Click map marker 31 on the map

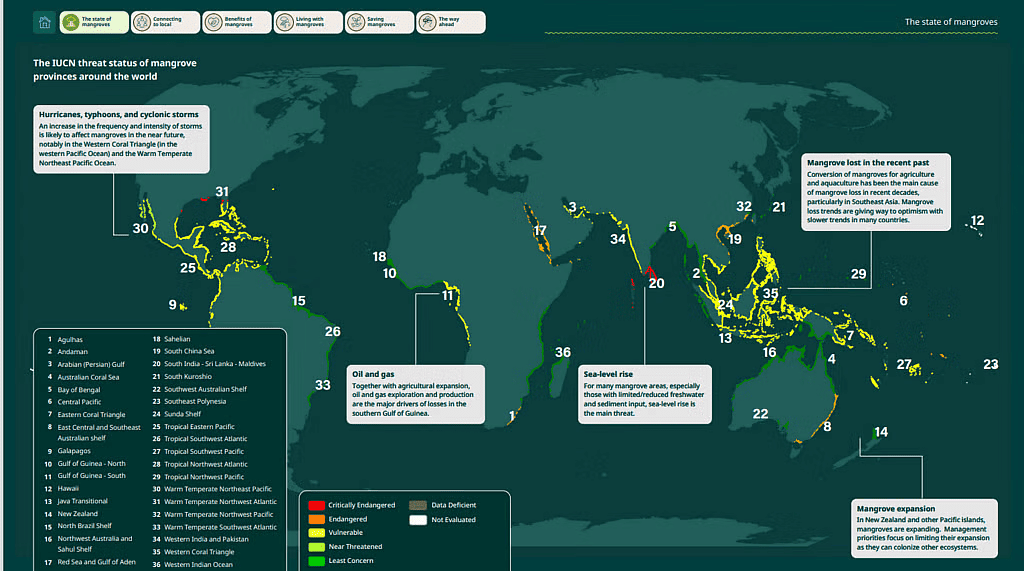(x=222, y=191)
